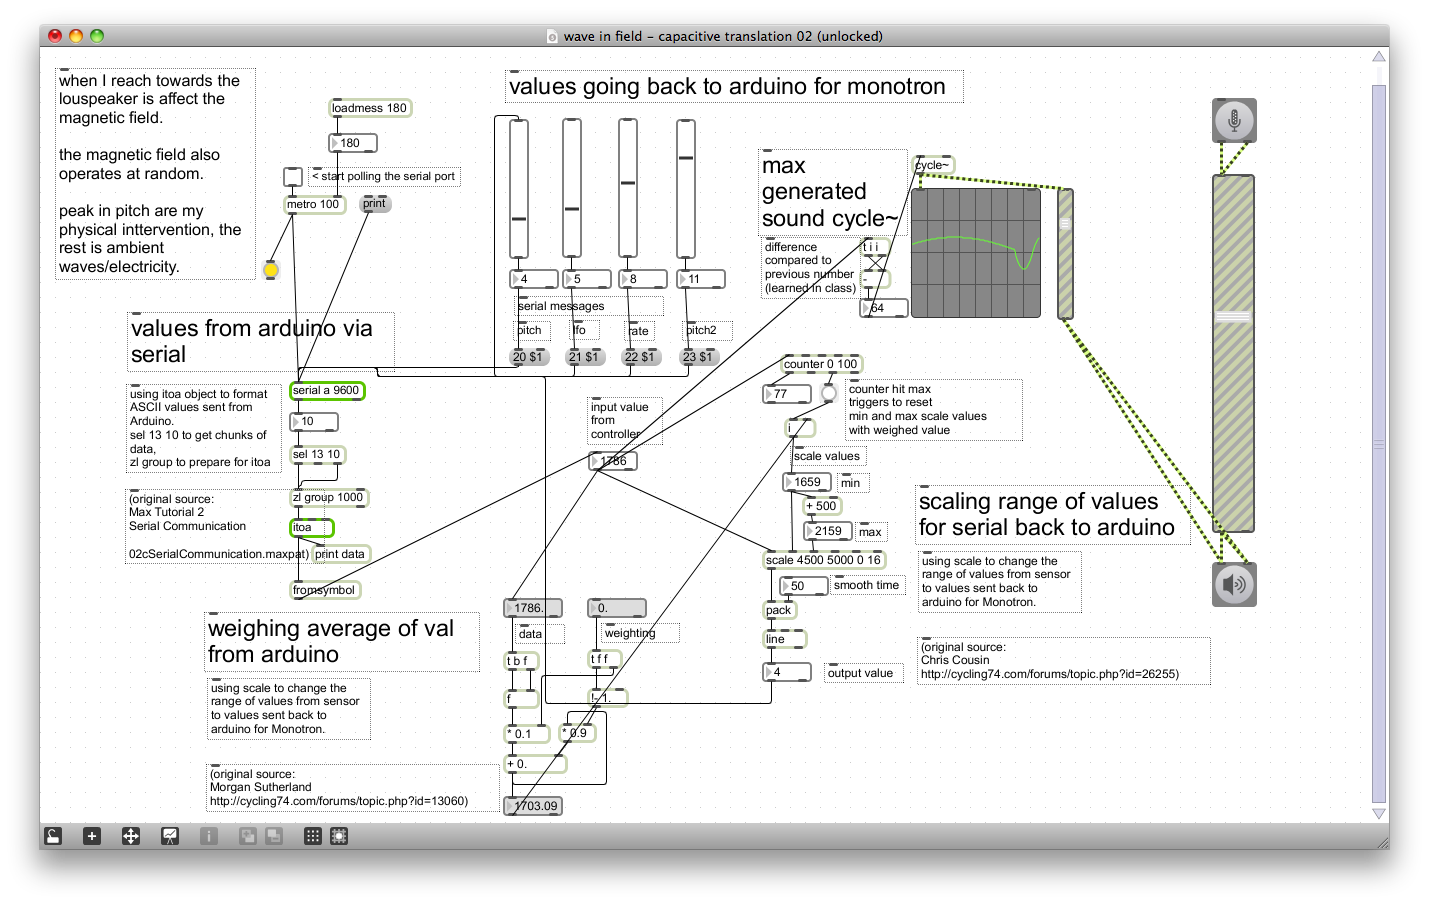Click the arrow on smooth time box 50
Viewport: 1429px width, 900px height.
(786, 586)
